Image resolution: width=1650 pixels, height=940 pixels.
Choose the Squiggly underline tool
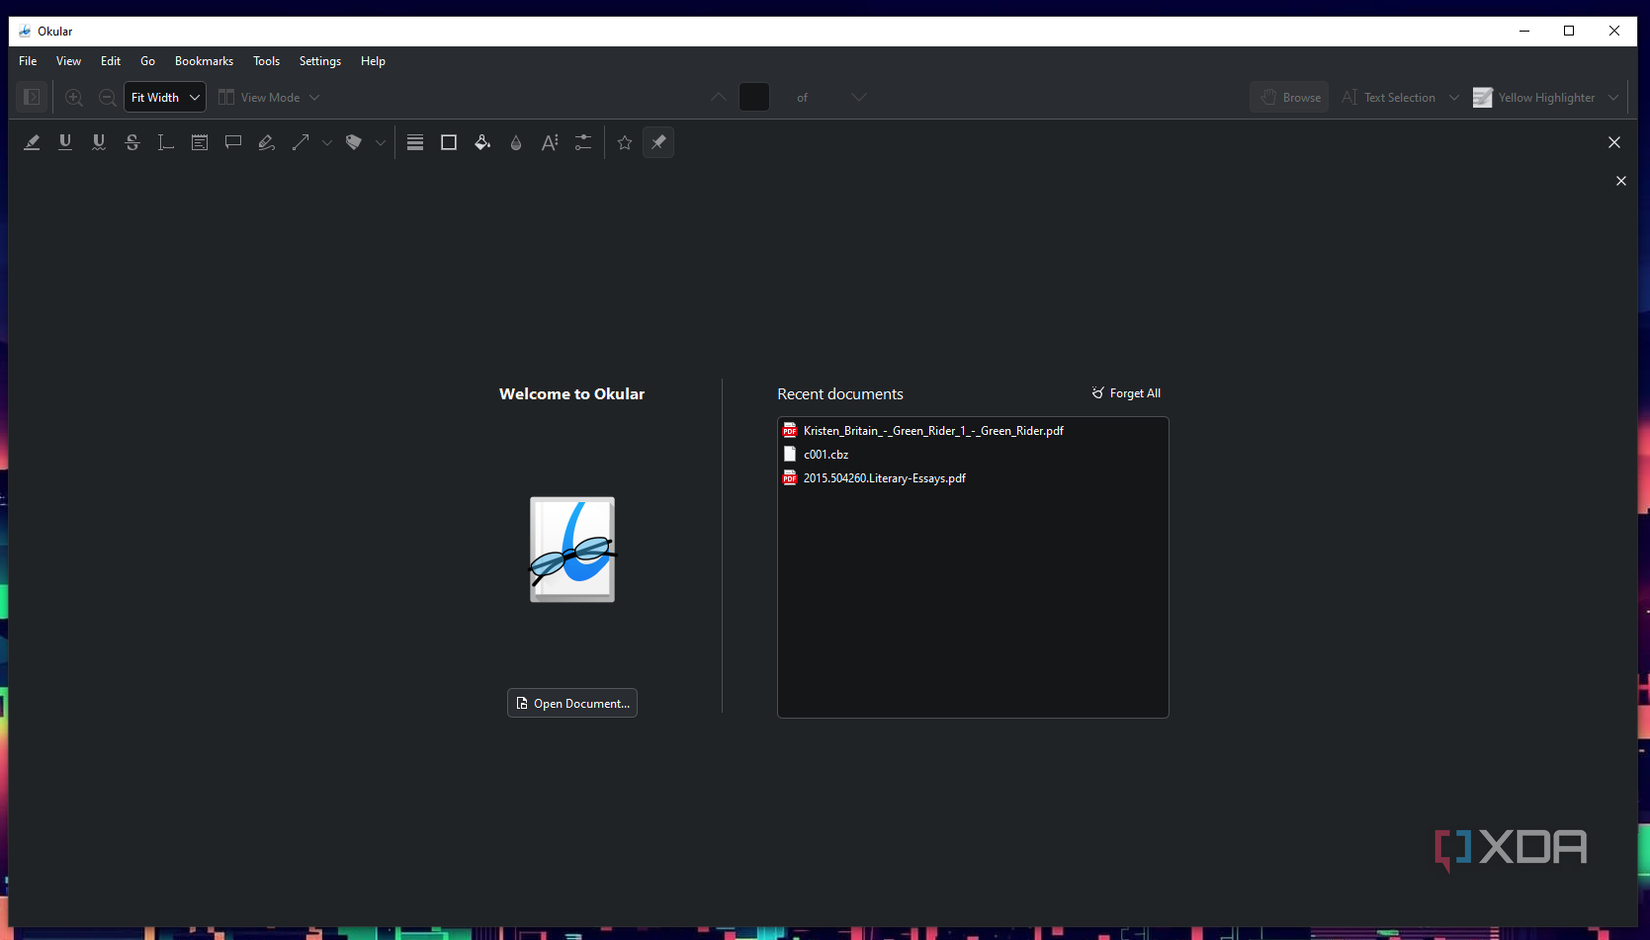98,142
